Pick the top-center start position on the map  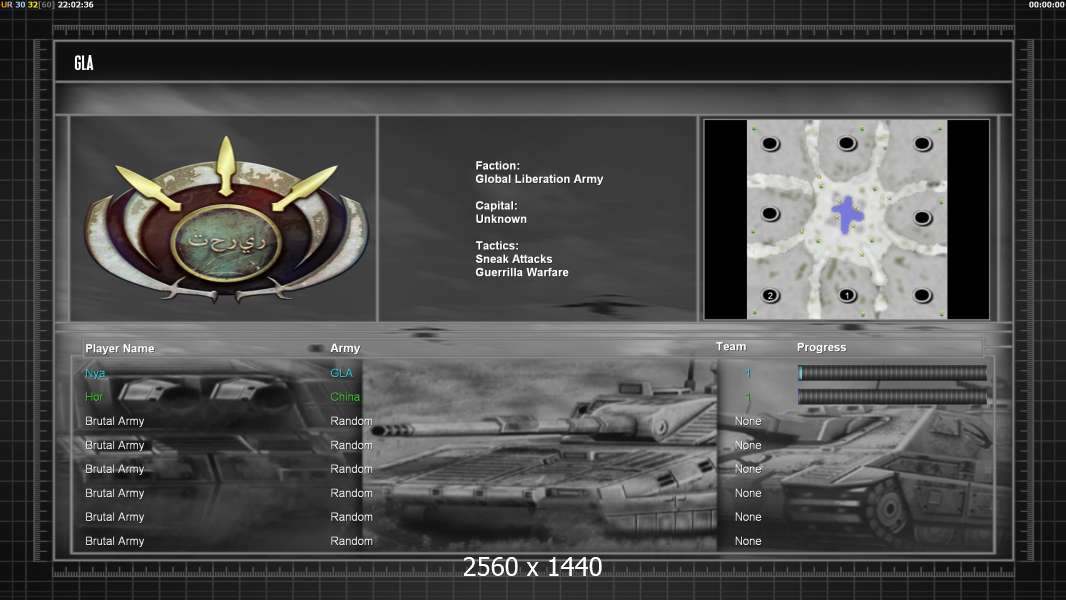coord(847,143)
